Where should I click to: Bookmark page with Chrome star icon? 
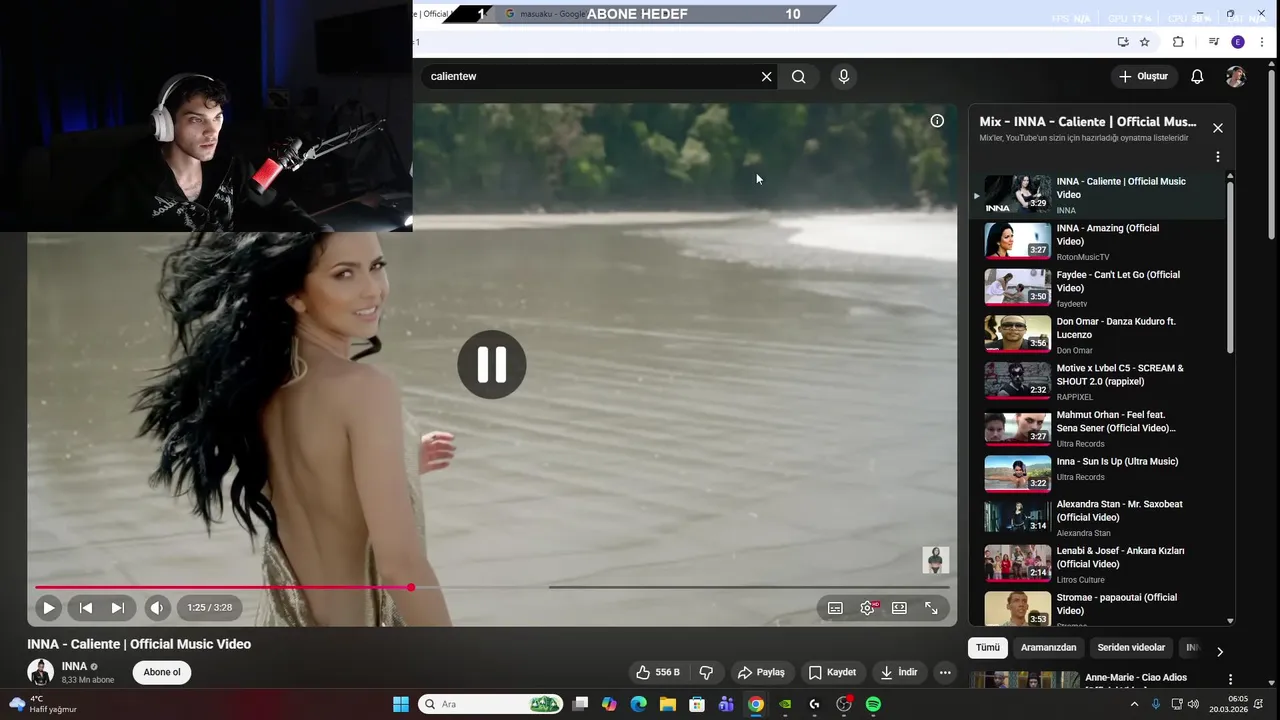[1145, 42]
